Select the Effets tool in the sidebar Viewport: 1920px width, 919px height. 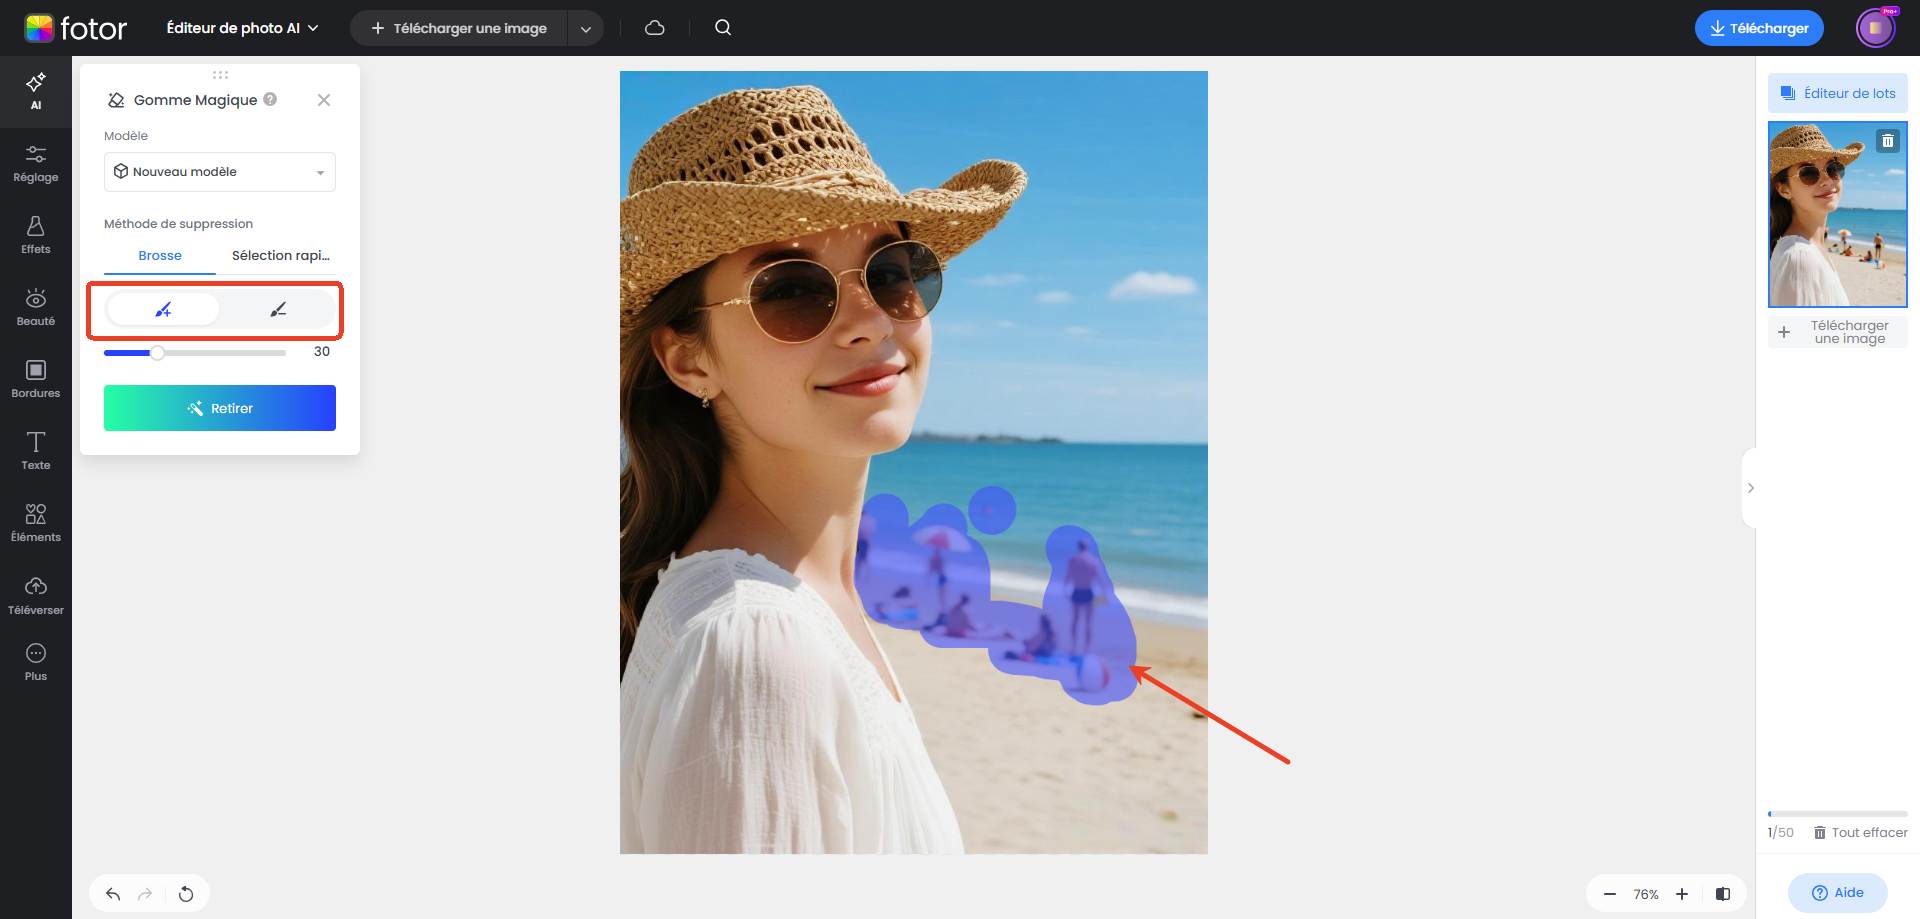(x=35, y=233)
